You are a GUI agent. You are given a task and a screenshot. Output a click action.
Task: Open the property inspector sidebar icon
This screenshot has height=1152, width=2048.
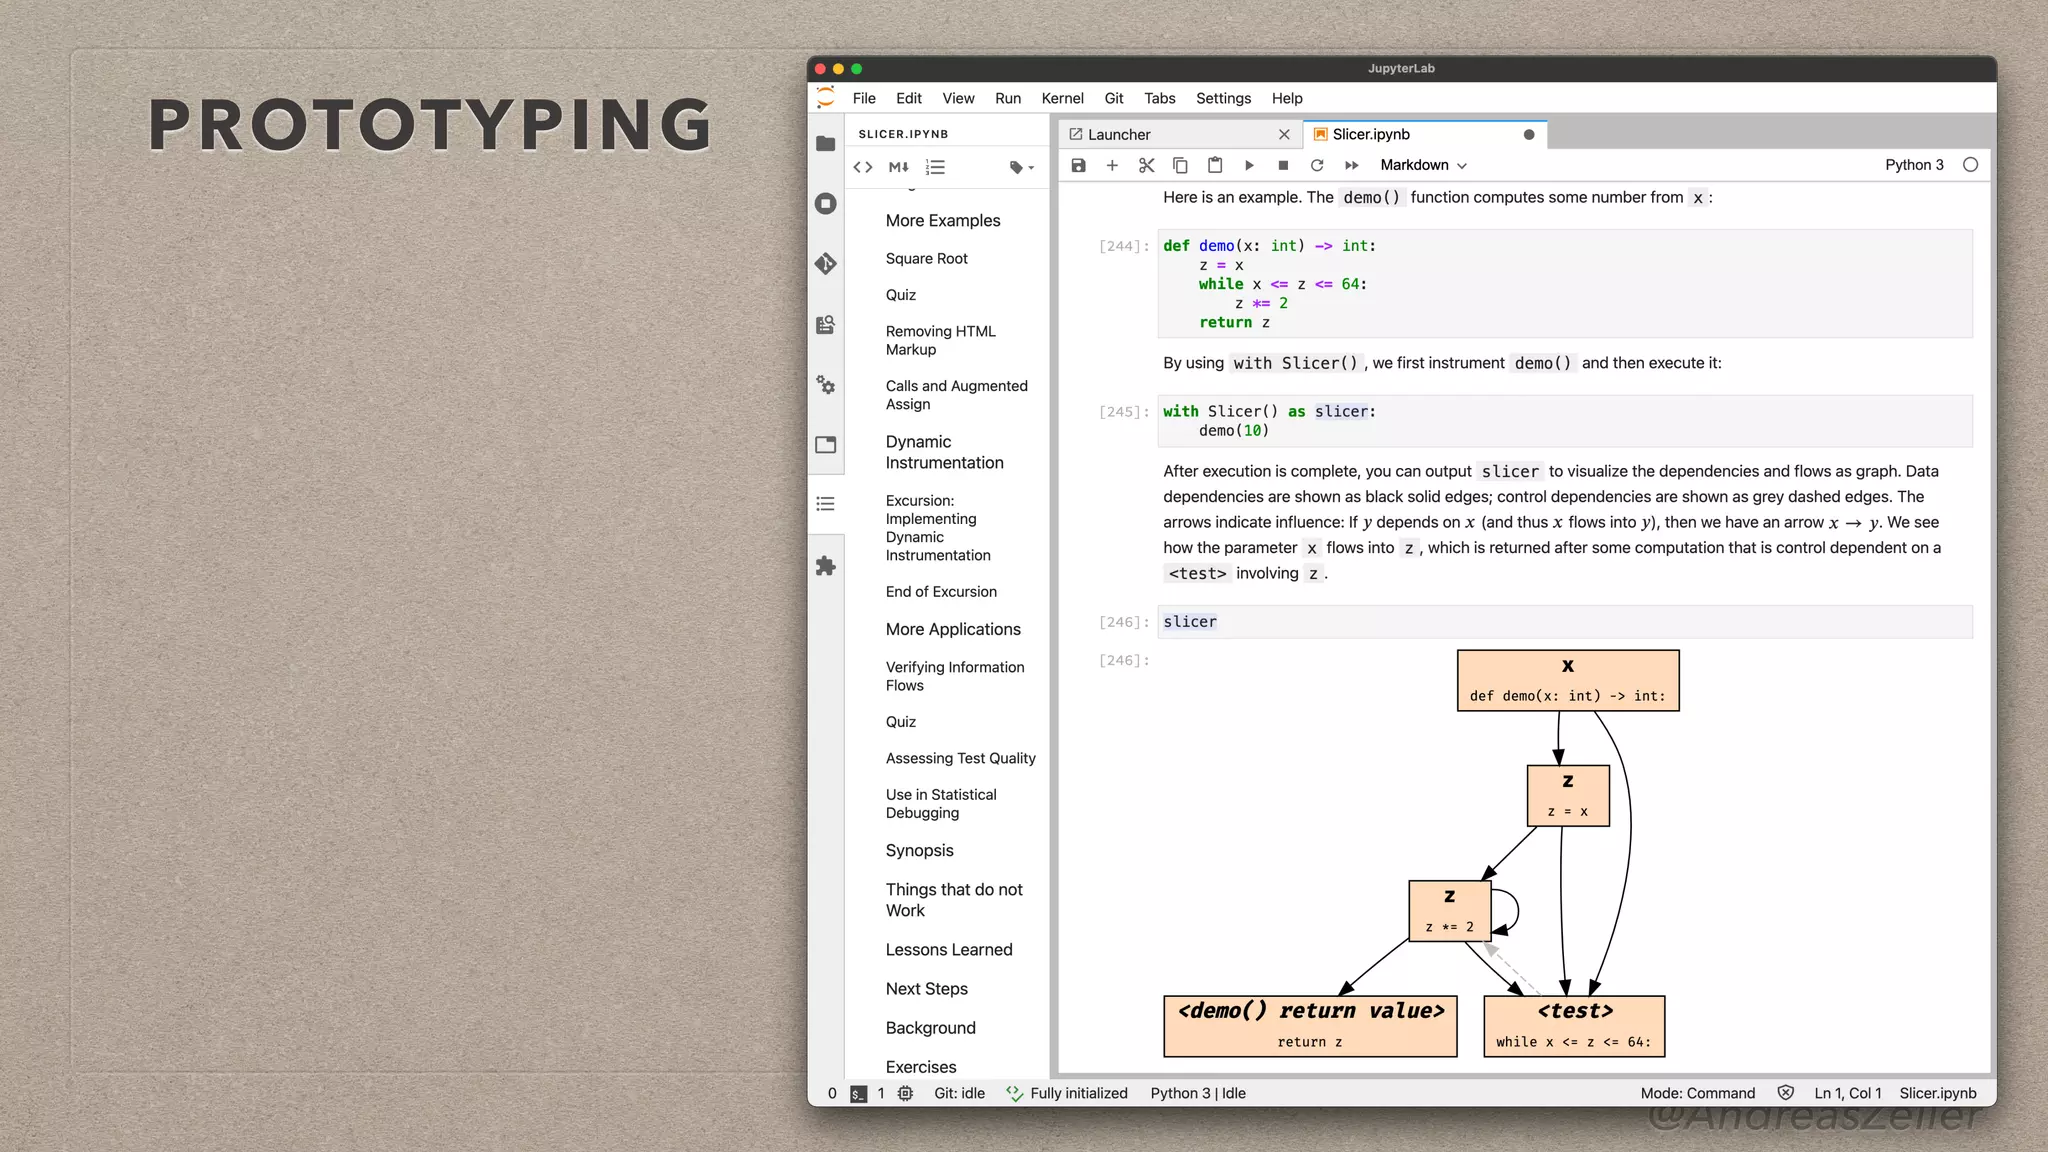pos(825,325)
